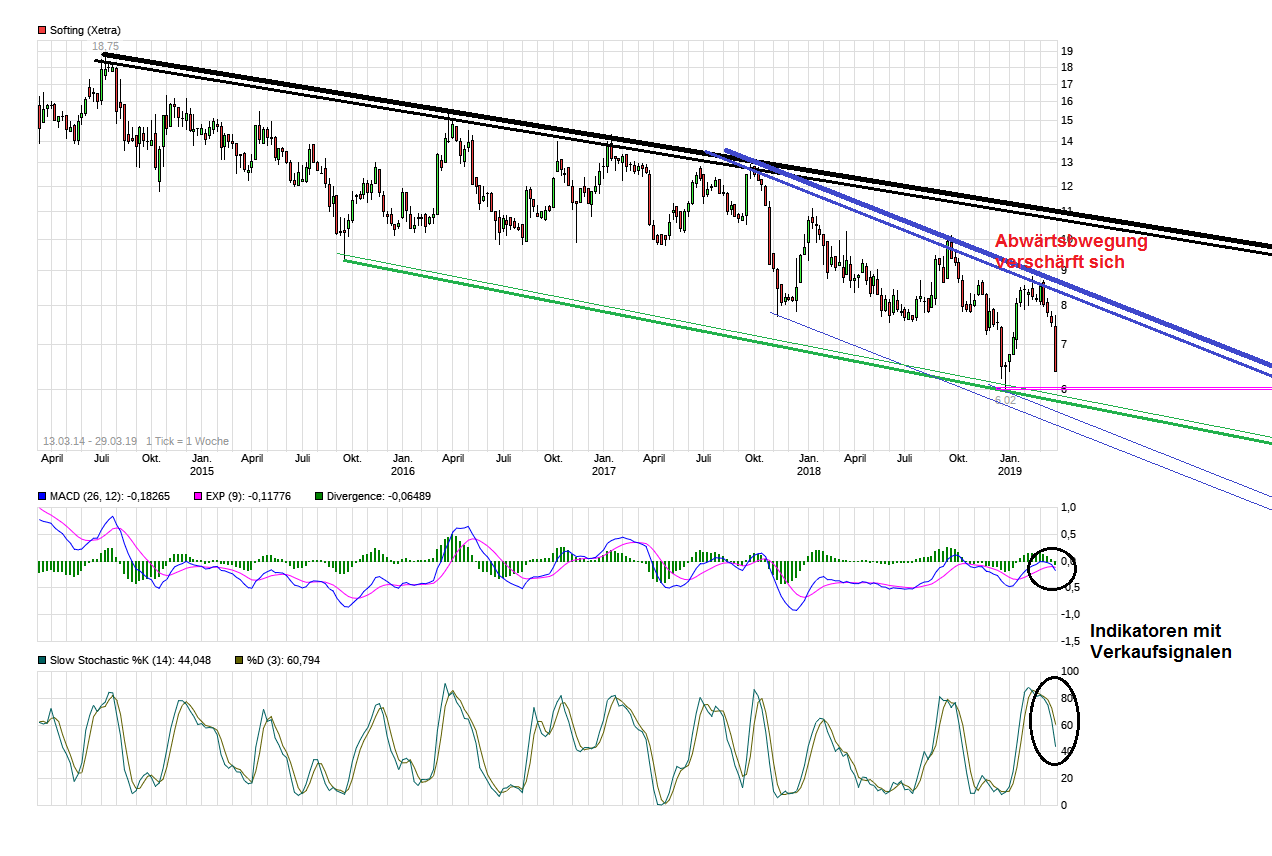Select the 'Divergence: -0,06489' legend text
The image size is (1272, 856).
[x=379, y=495]
